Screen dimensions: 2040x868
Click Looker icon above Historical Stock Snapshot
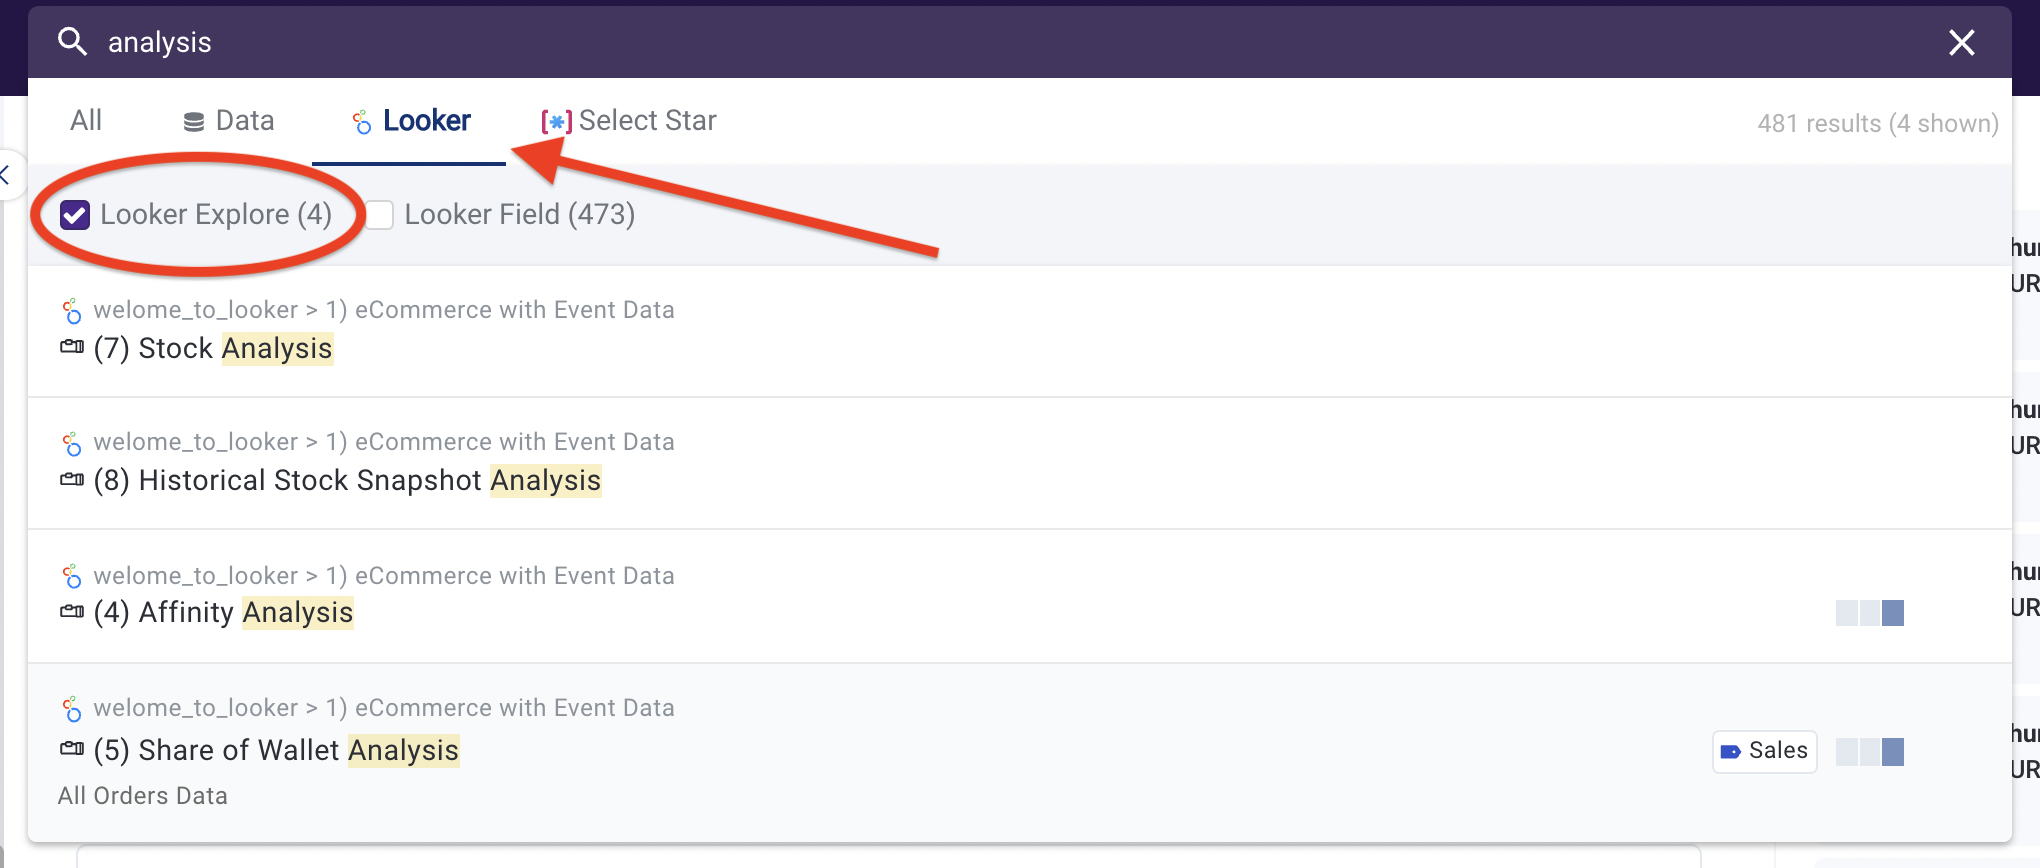(x=72, y=443)
